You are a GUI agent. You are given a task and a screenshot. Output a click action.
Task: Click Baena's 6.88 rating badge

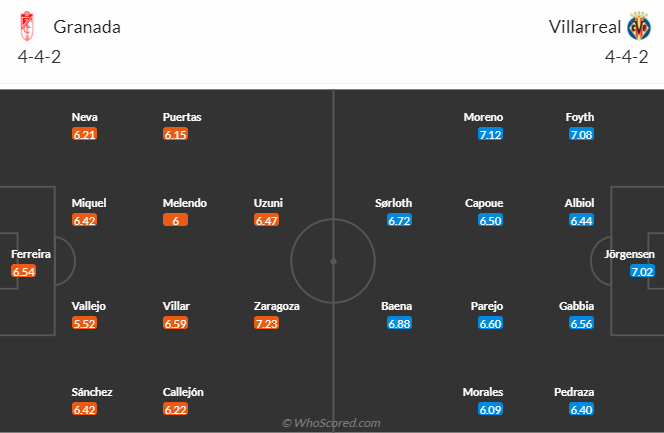click(399, 324)
